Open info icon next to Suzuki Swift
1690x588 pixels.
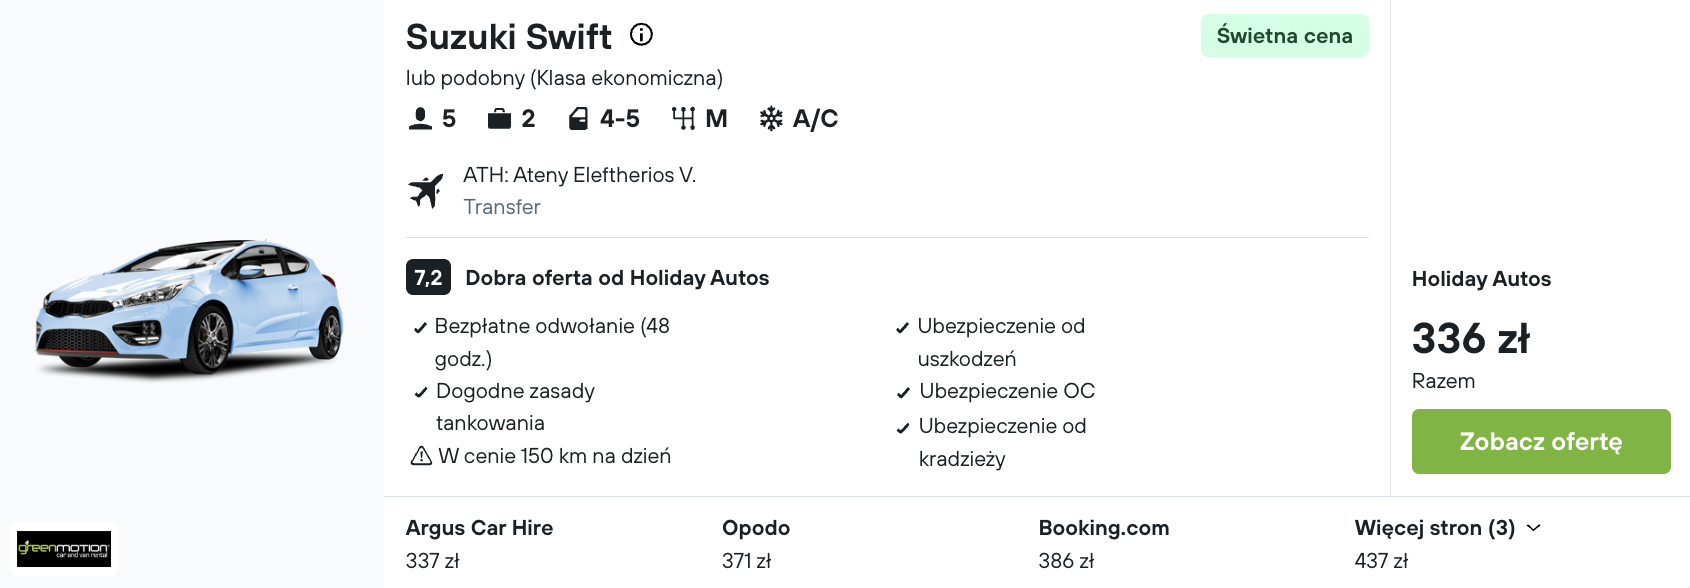(x=641, y=35)
